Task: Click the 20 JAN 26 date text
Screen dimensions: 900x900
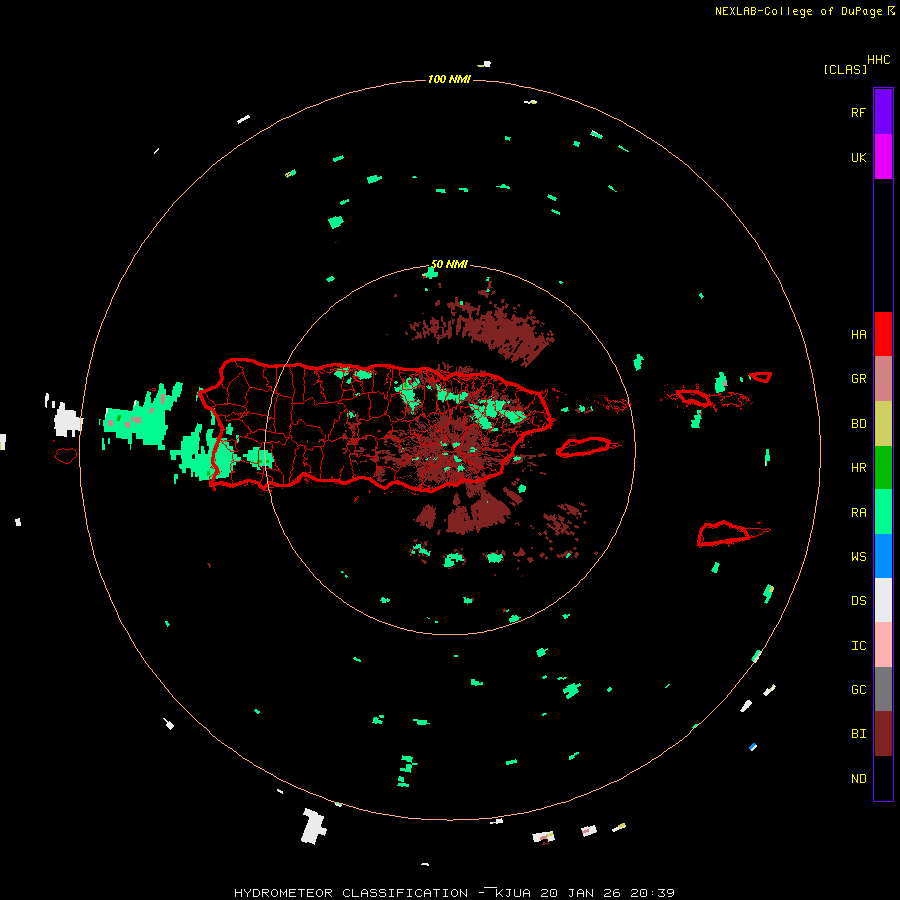Action: (581, 893)
